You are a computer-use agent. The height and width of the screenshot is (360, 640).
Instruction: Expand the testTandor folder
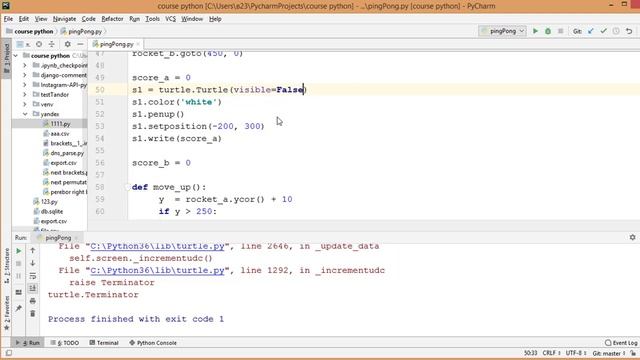[24, 95]
